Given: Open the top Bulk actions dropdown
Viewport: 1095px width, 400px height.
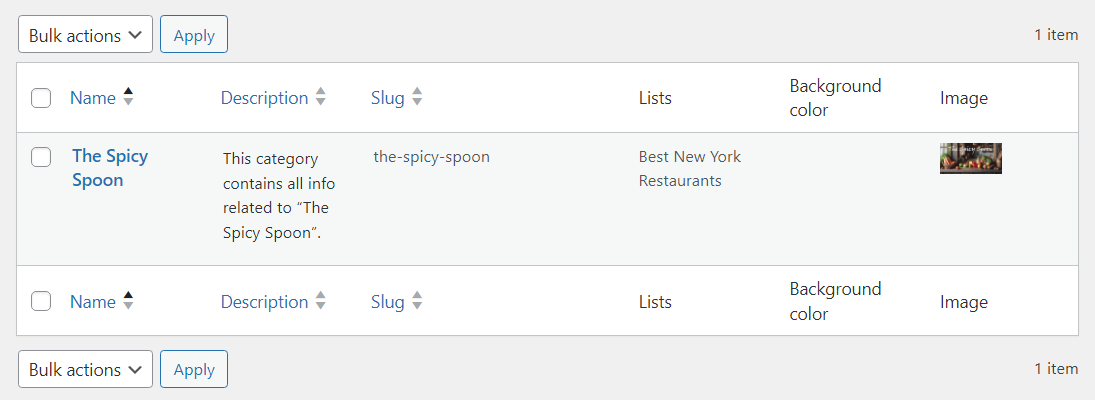Looking at the screenshot, I should click(85, 34).
